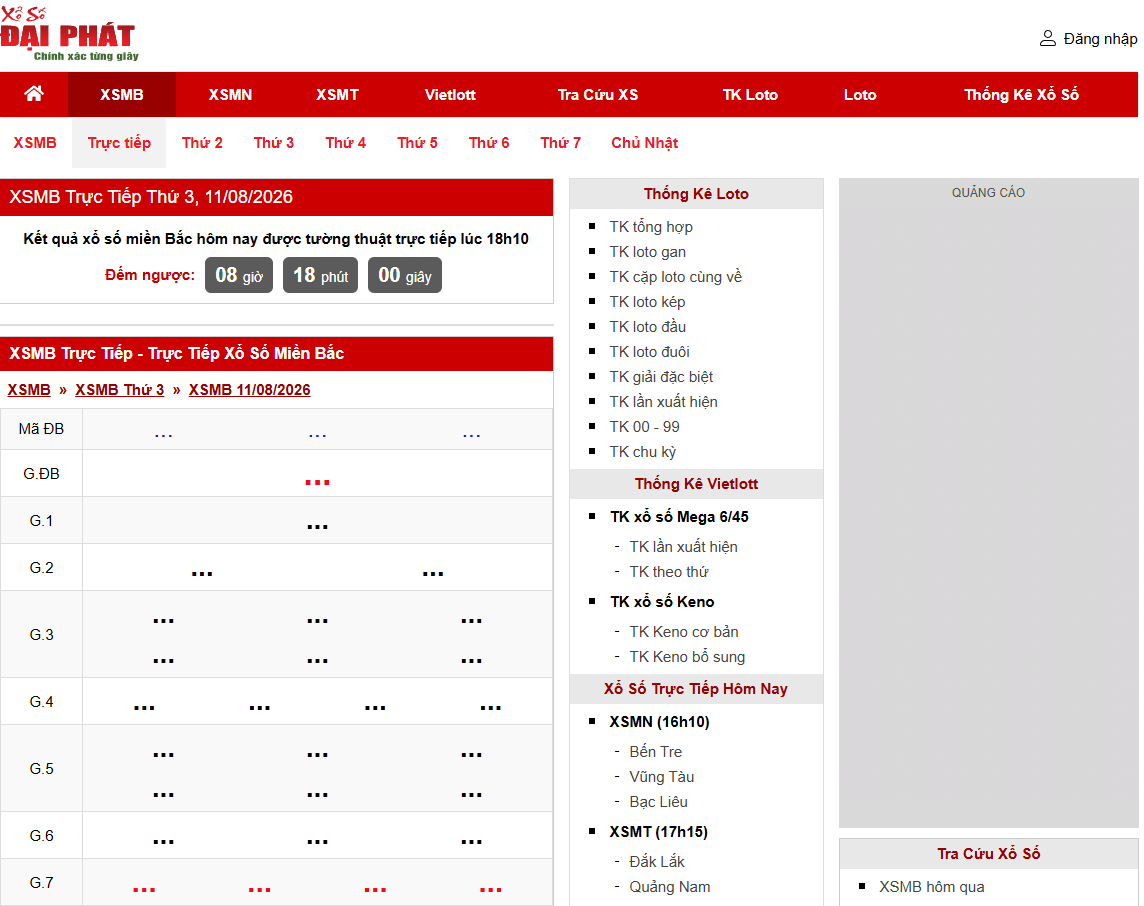Click the Đăng nhập login link
Image resolution: width=1144 pixels, height=906 pixels.
tap(1100, 39)
